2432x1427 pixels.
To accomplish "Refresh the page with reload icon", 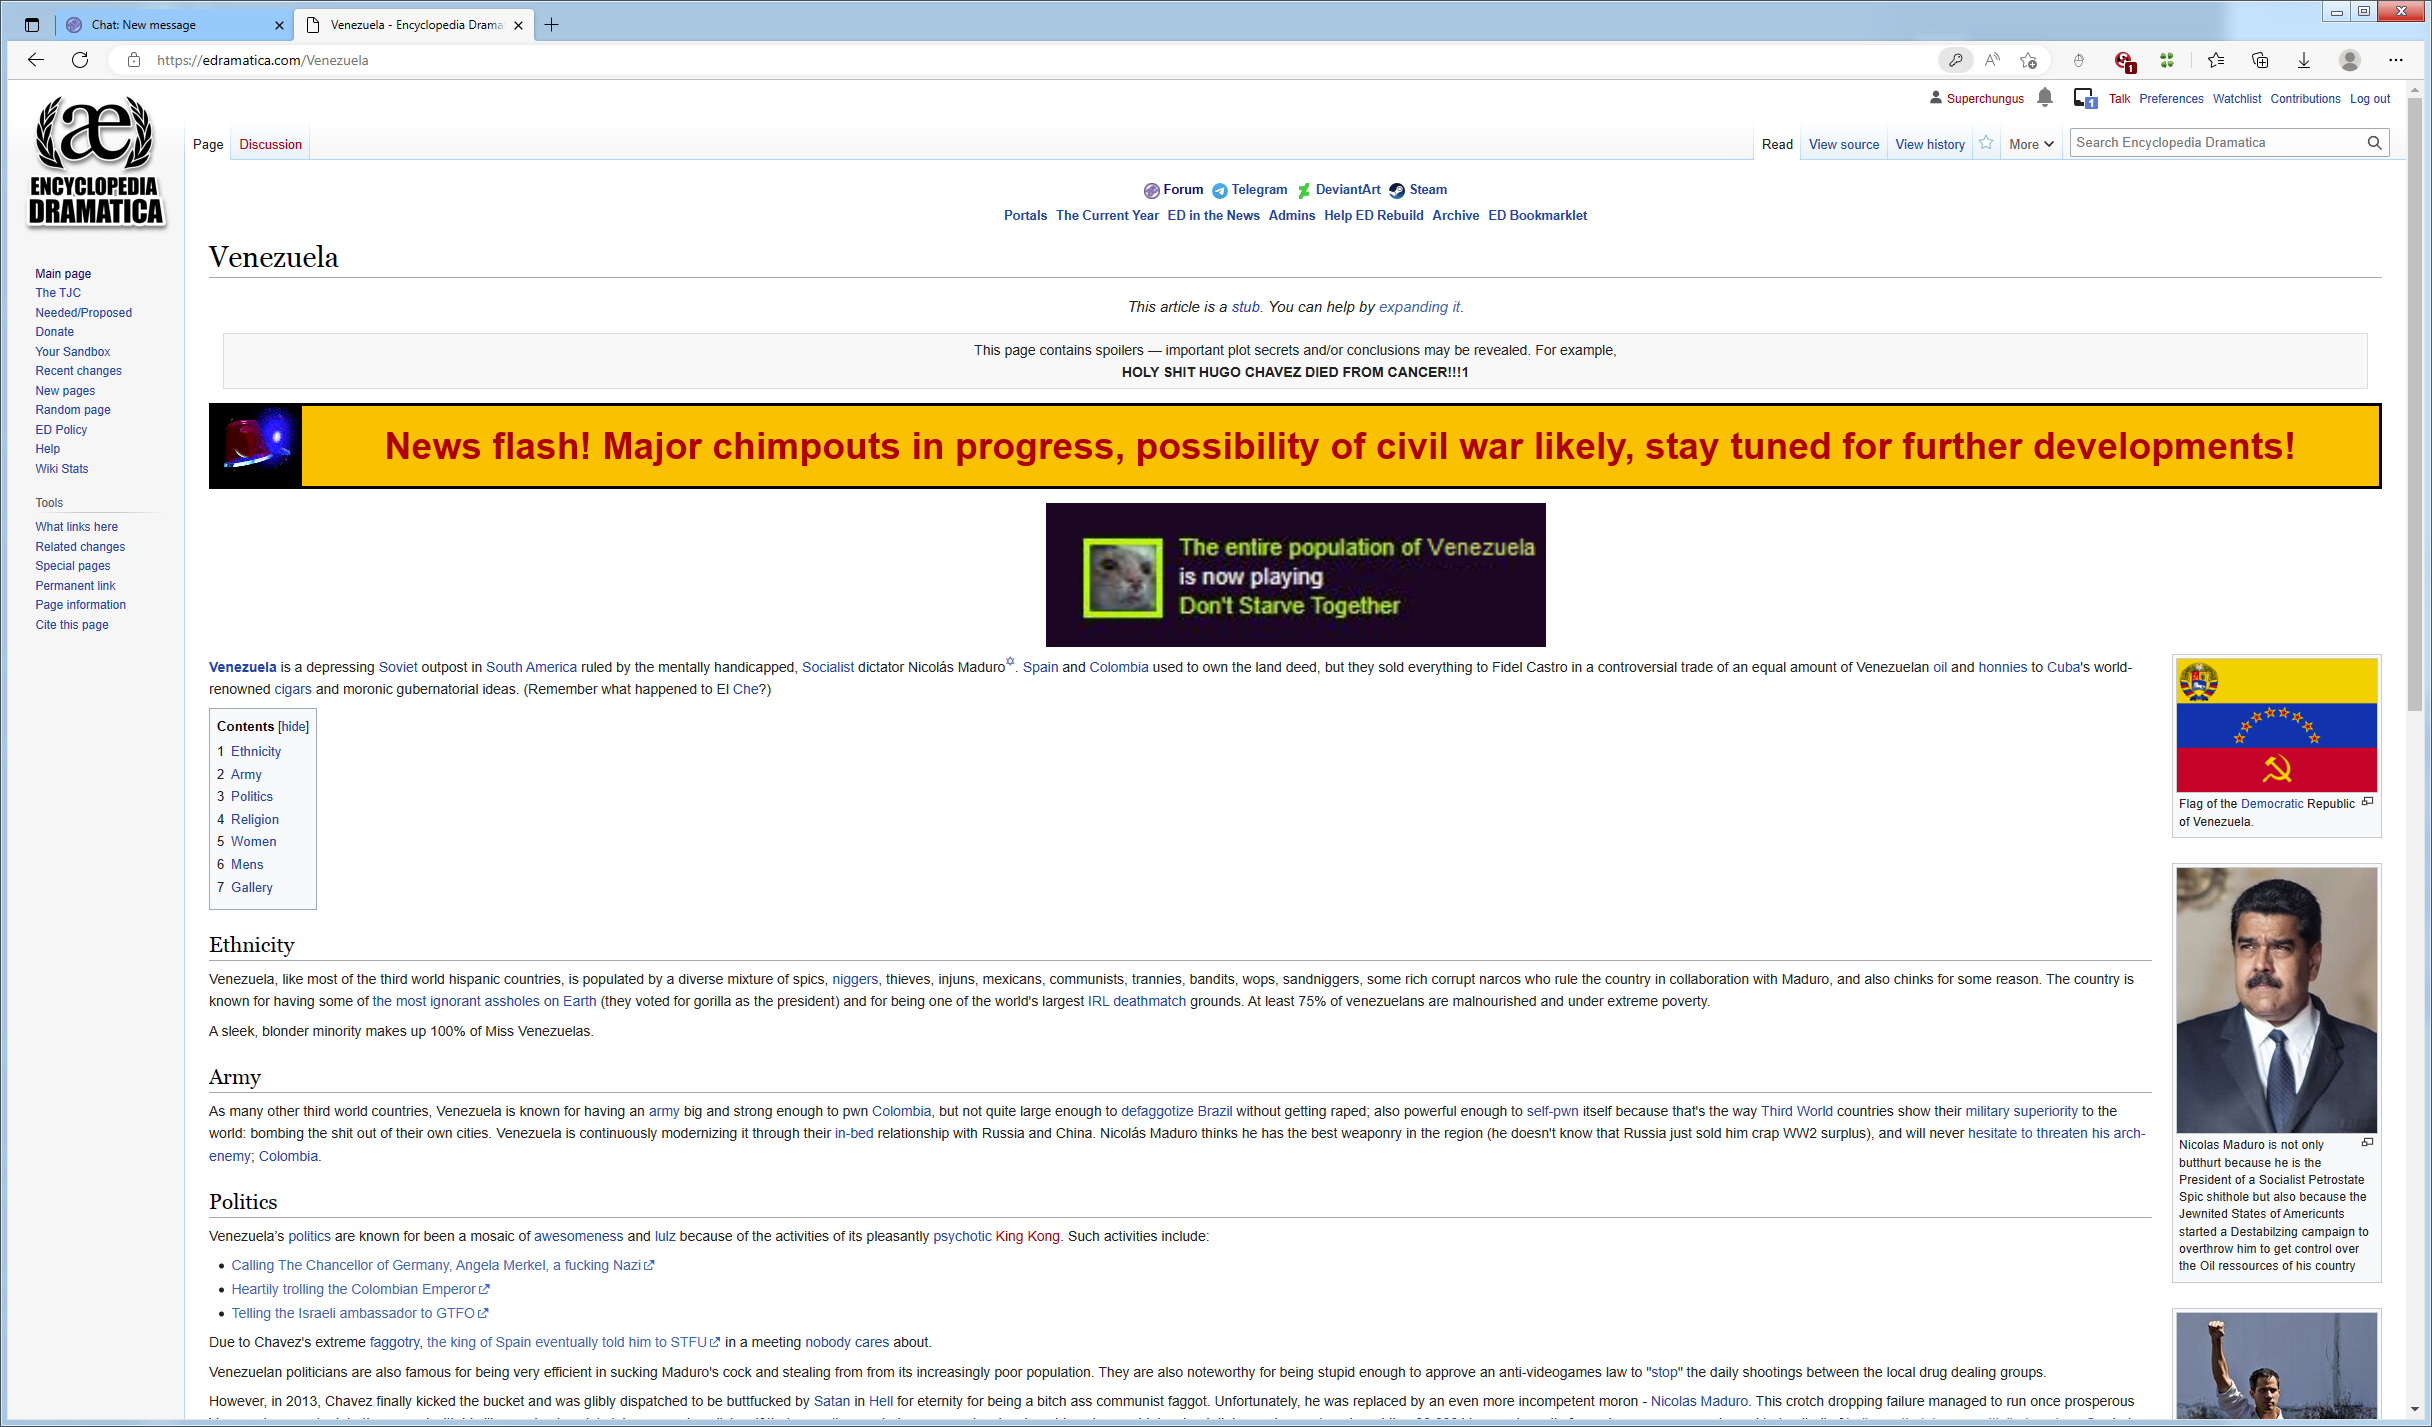I will click(80, 60).
